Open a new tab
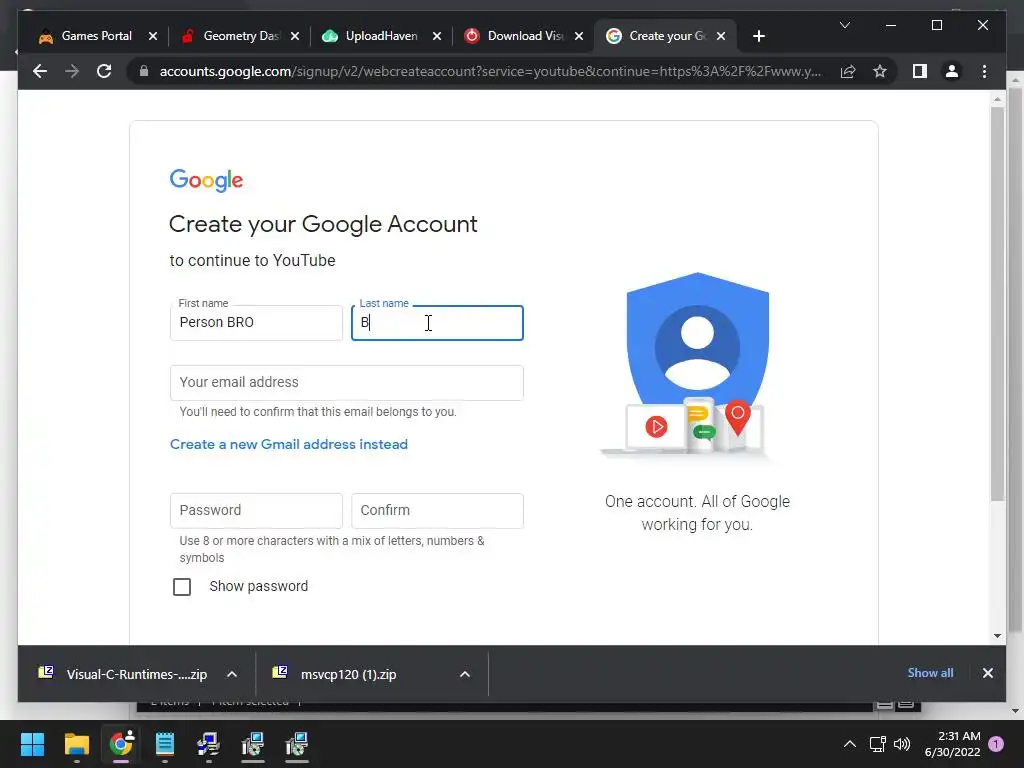This screenshot has width=1024, height=768. [758, 36]
